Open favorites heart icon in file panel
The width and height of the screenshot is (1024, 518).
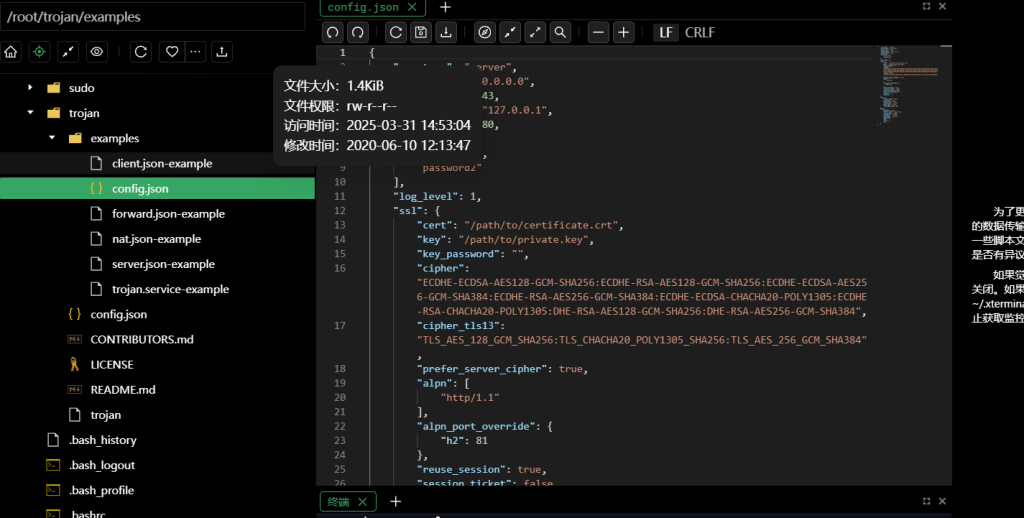pyautogui.click(x=172, y=52)
